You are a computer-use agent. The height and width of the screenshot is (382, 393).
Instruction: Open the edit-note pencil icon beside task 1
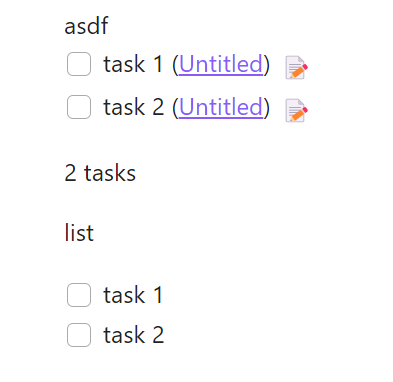pos(296,68)
